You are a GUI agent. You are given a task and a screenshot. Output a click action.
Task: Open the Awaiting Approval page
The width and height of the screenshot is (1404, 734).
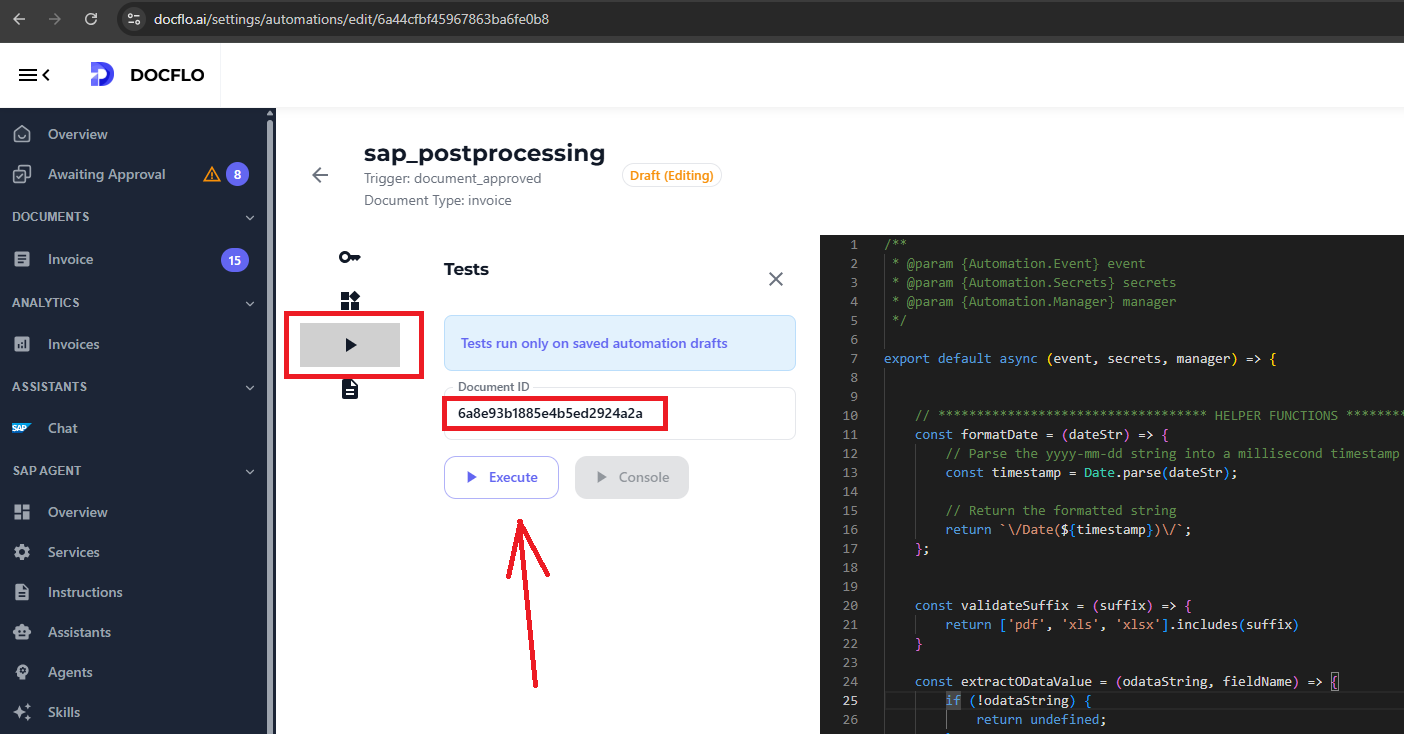point(106,174)
